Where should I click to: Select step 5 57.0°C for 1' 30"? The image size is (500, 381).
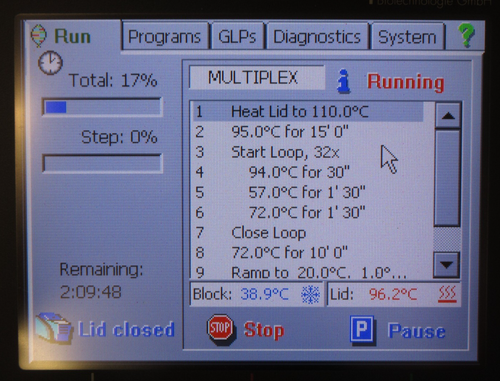pyautogui.click(x=308, y=192)
